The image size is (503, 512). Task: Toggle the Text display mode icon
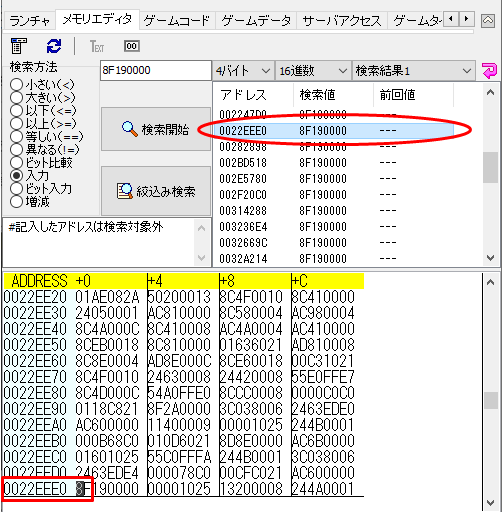click(97, 46)
